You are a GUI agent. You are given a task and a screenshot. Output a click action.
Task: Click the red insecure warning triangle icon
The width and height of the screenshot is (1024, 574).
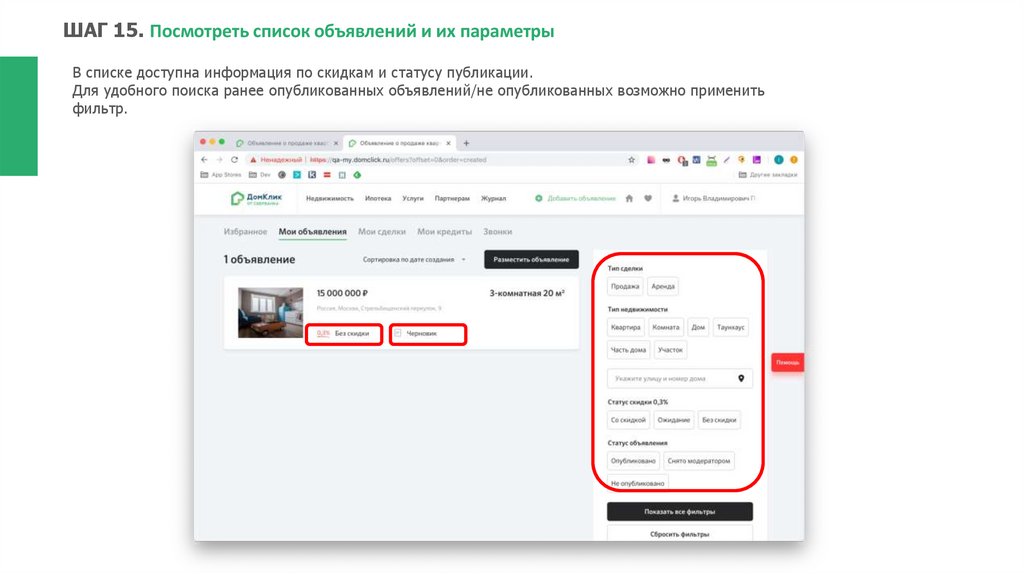point(253,159)
